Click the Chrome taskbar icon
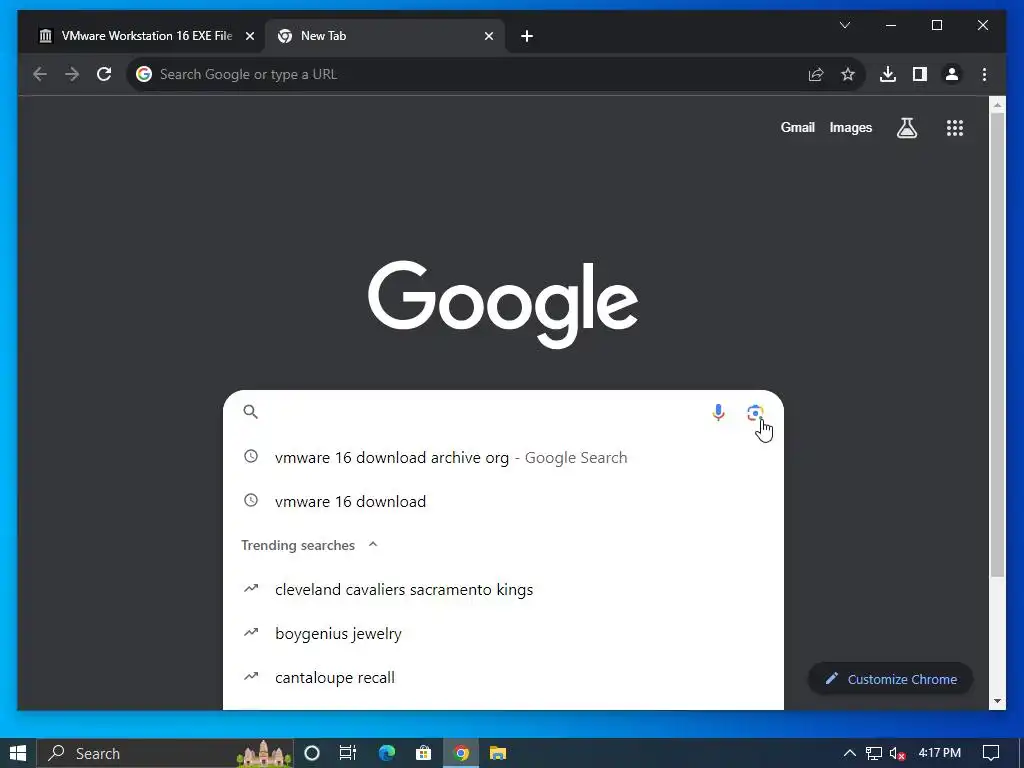 [461, 753]
